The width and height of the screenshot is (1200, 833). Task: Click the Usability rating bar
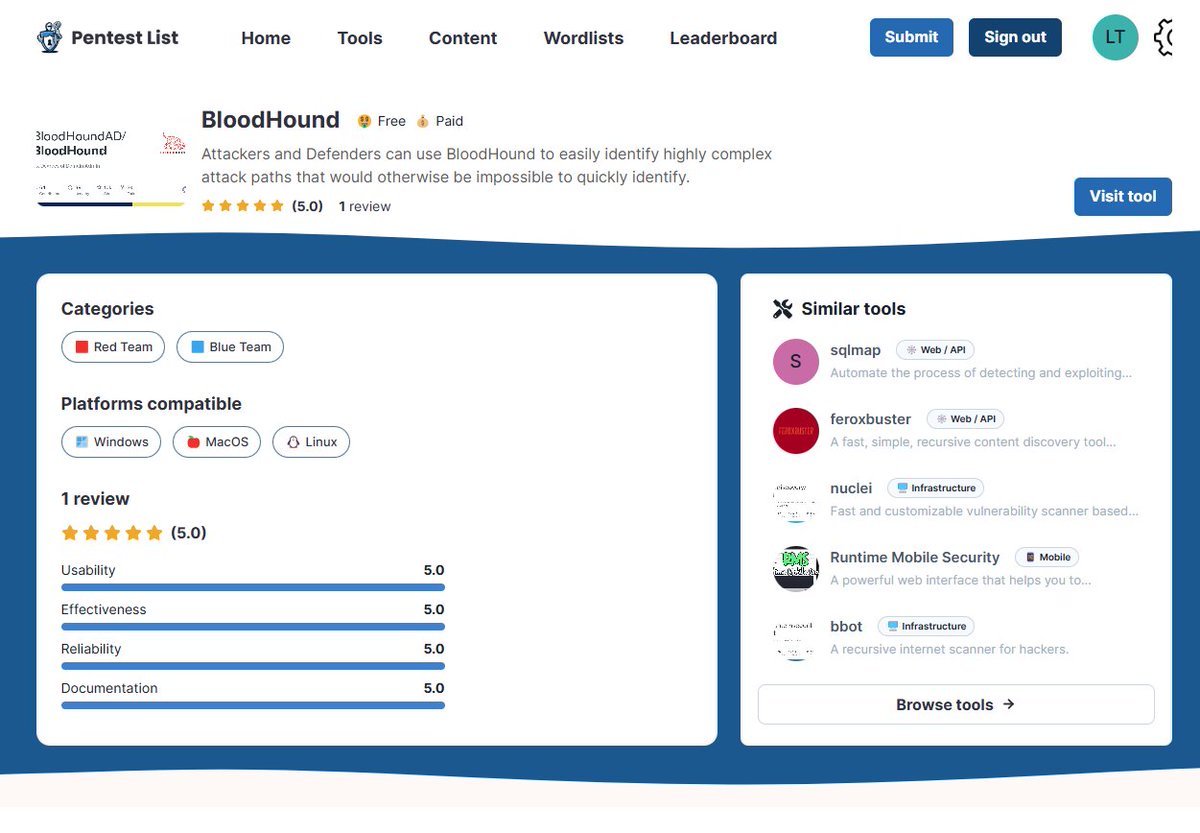[253, 587]
